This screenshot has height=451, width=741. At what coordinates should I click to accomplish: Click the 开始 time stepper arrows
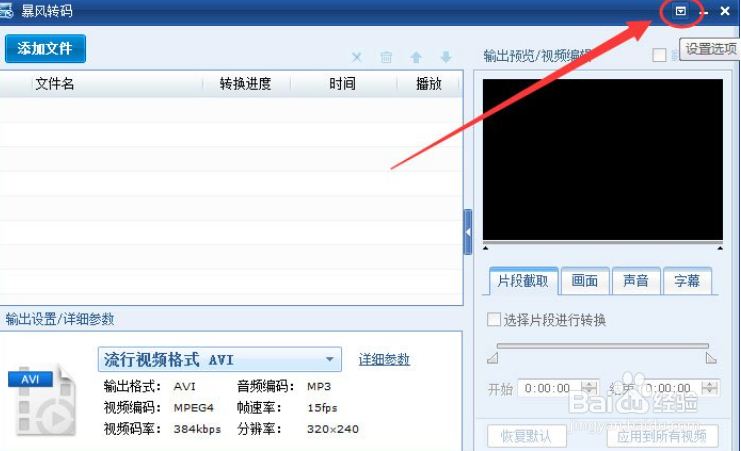point(589,388)
